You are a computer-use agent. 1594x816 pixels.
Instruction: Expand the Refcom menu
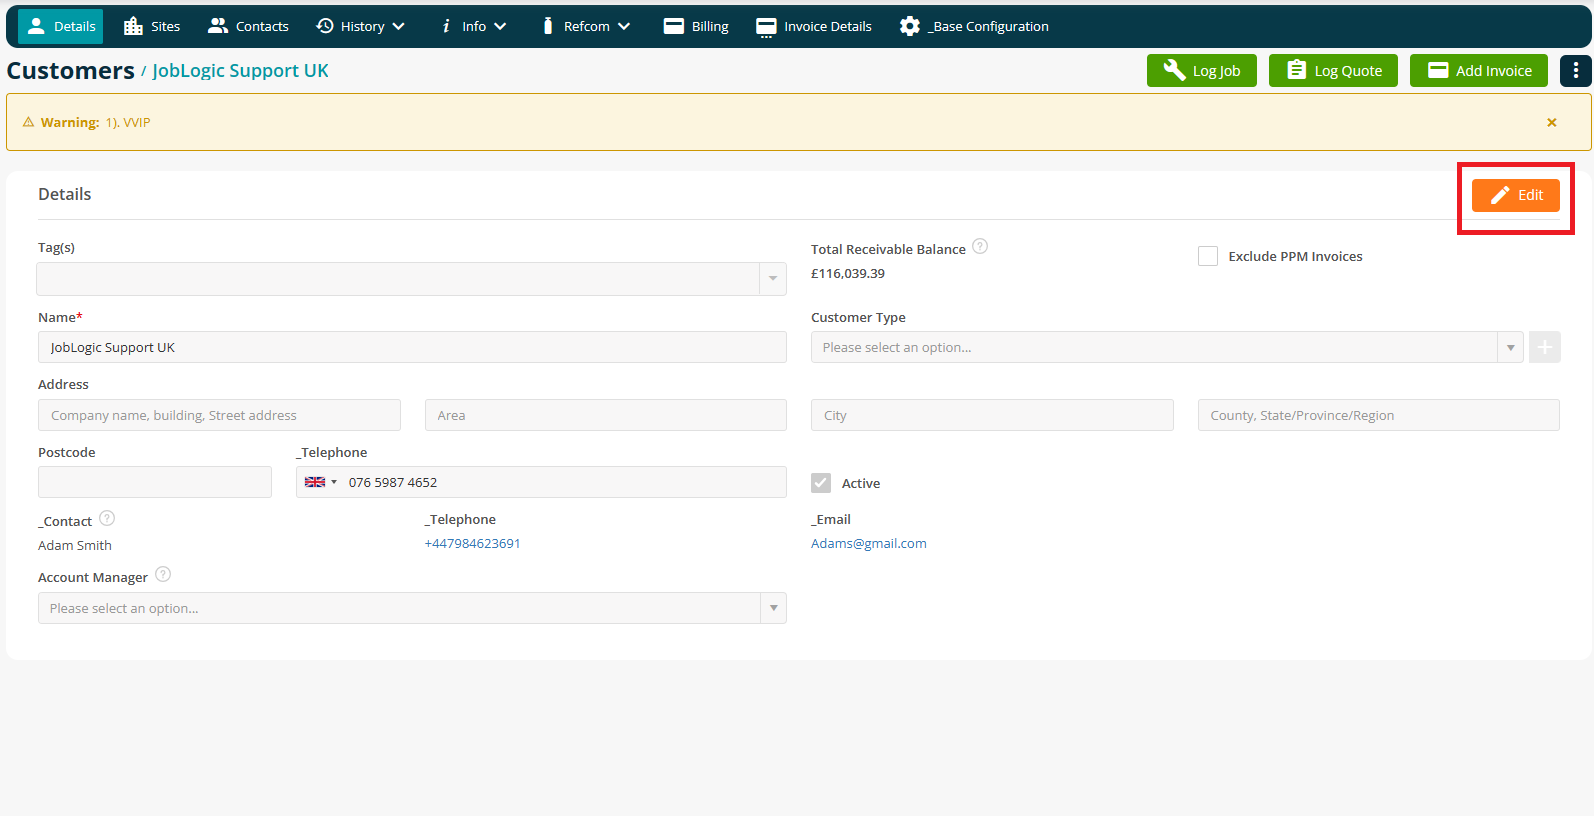tap(585, 26)
